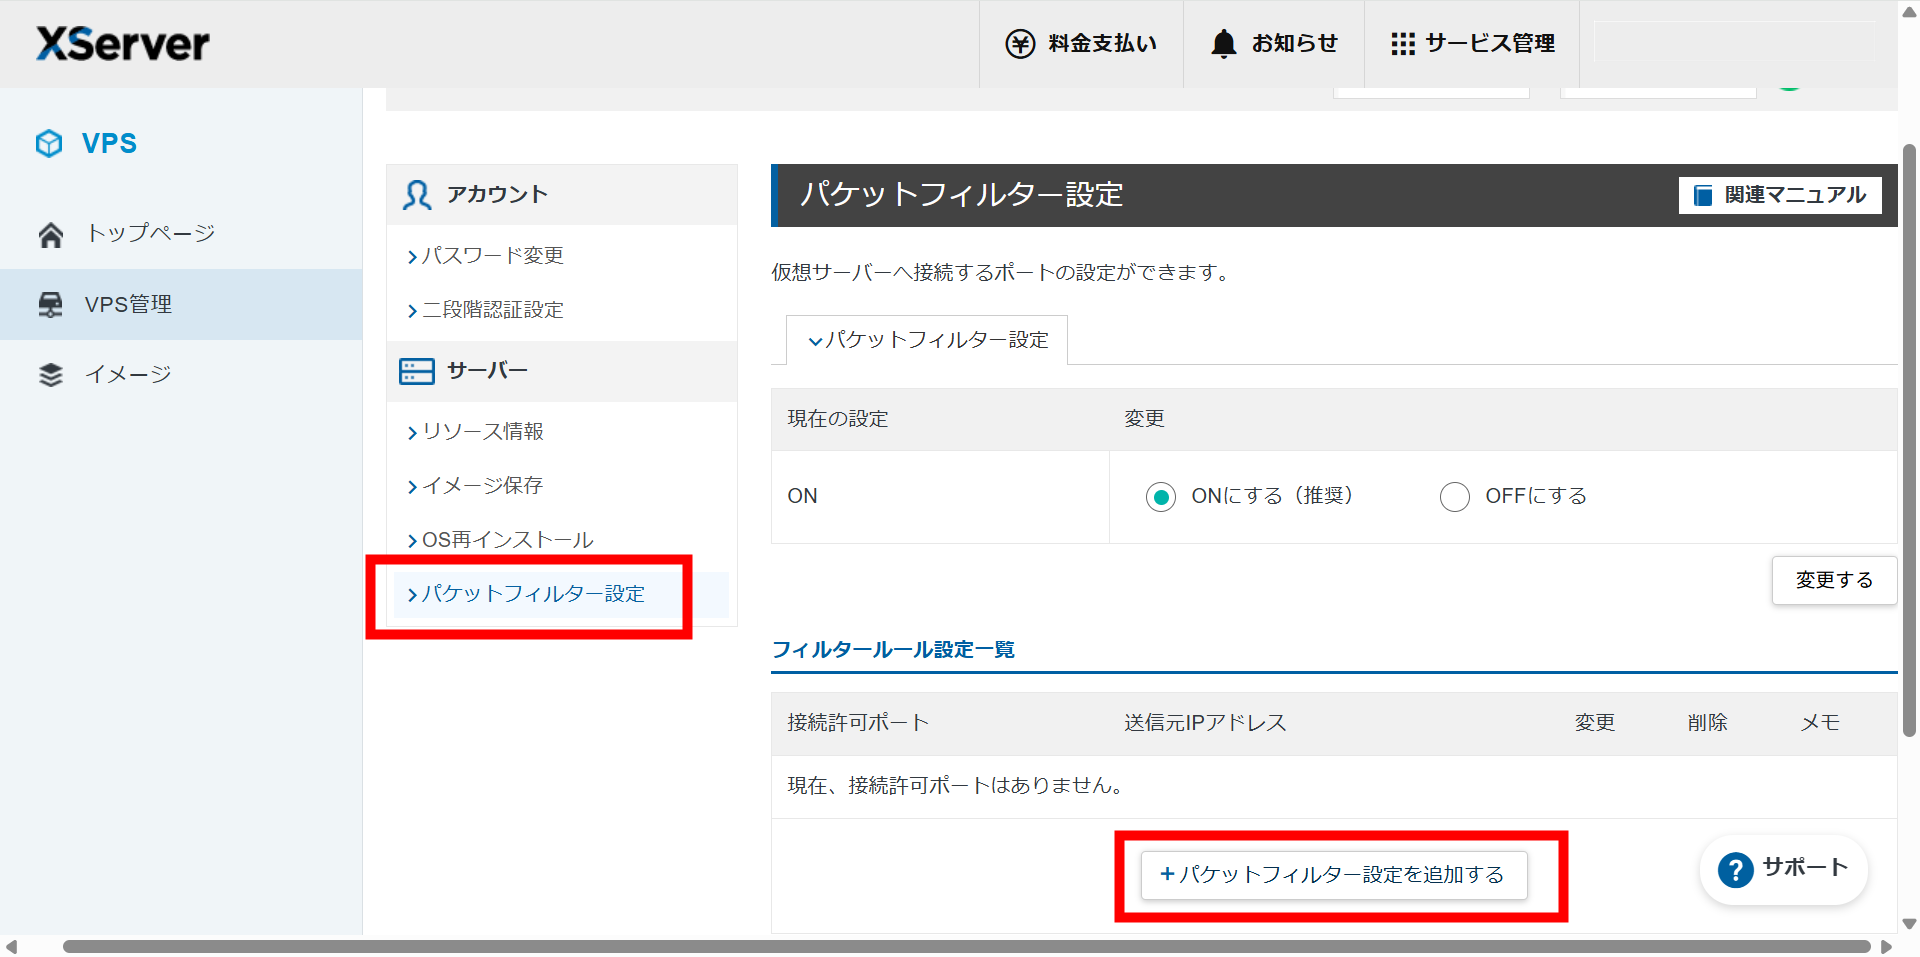Click the イメージ layers icon

point(50,375)
